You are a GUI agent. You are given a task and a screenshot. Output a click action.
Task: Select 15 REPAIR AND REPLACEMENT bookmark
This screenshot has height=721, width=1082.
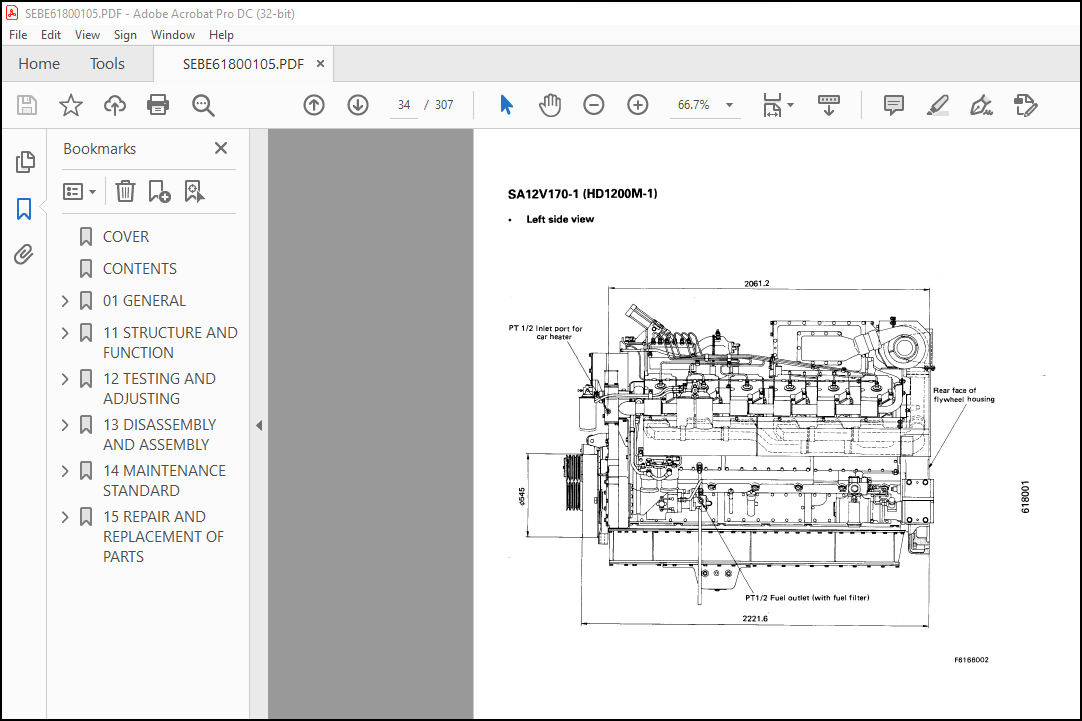coord(164,537)
